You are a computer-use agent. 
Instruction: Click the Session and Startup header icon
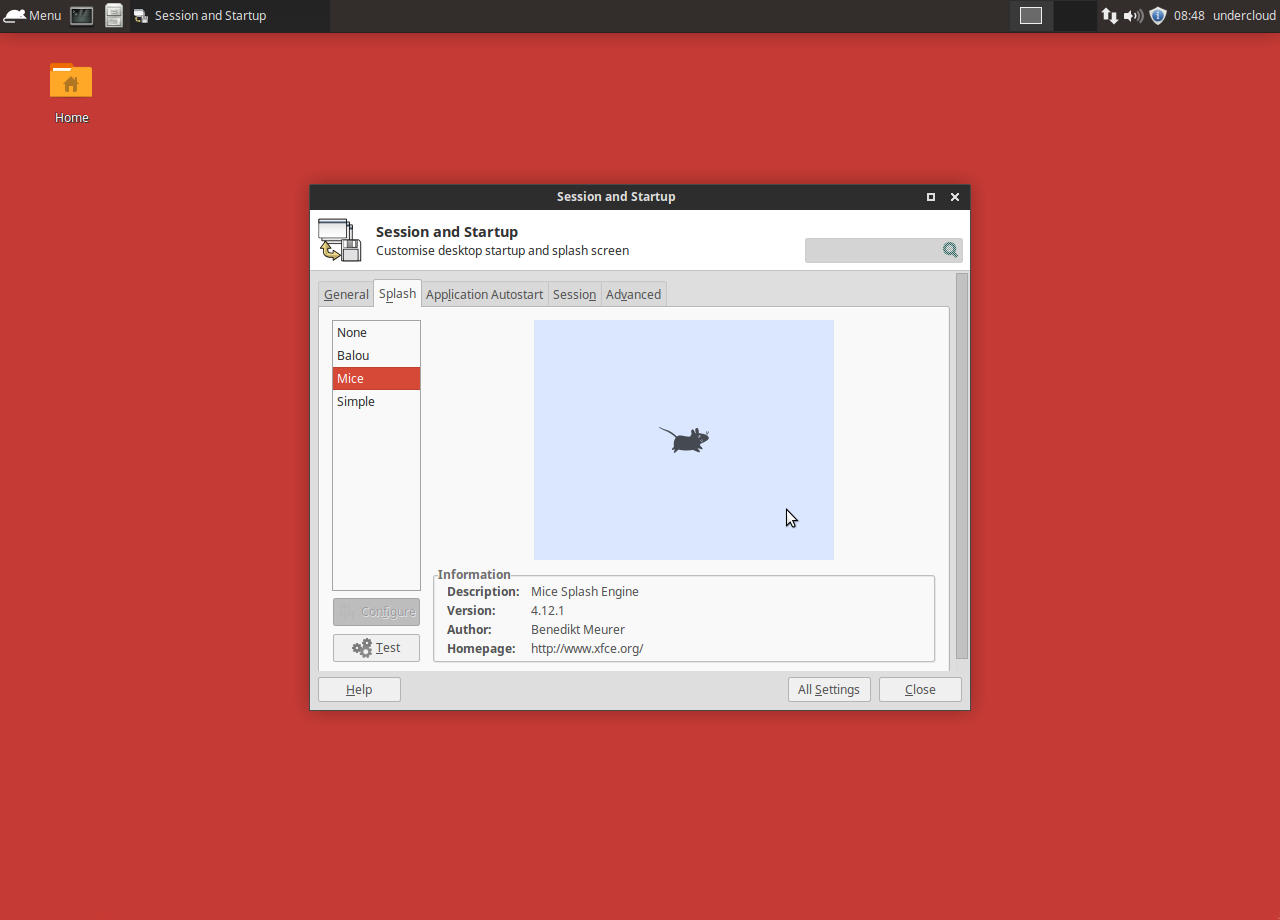click(340, 240)
